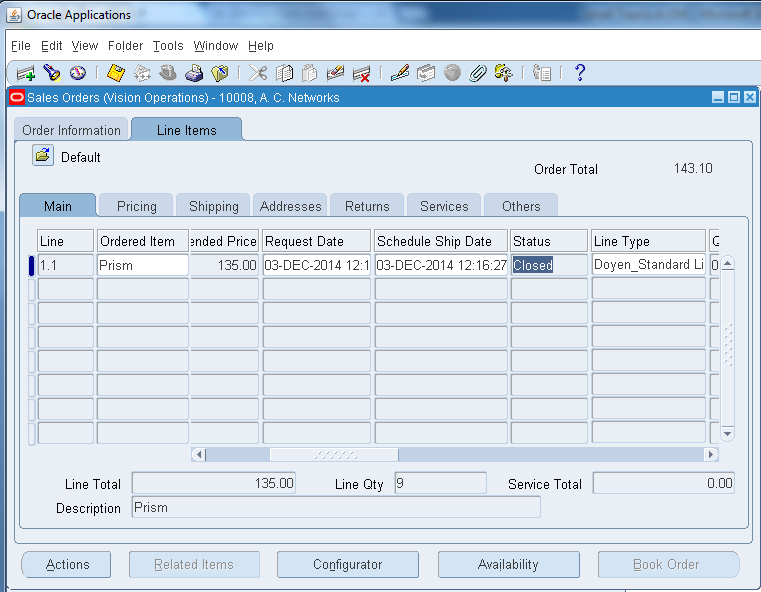Screen dimensions: 761x592
Task: Select the Line Items tab
Action: [x=187, y=130]
